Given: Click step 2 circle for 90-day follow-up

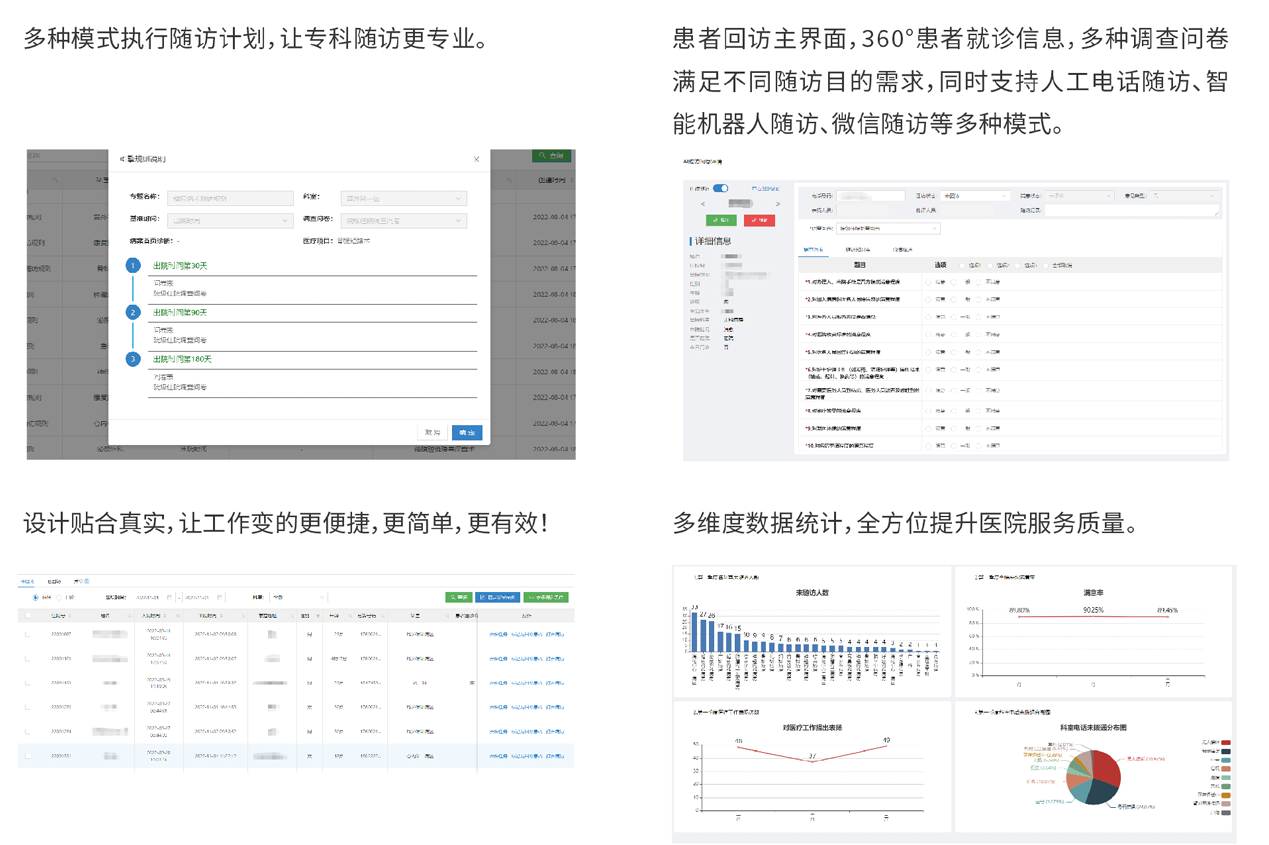Looking at the screenshot, I should pyautogui.click(x=133, y=313).
